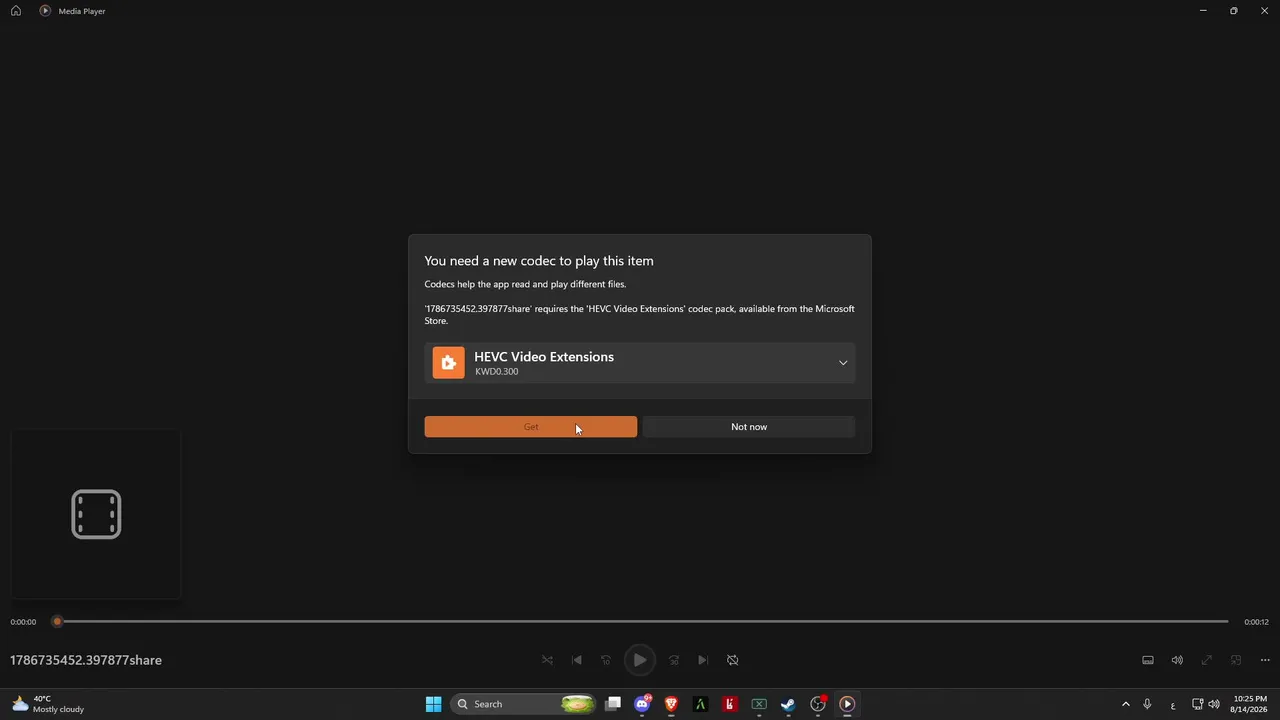Open Brave browser from the taskbar

671,704
